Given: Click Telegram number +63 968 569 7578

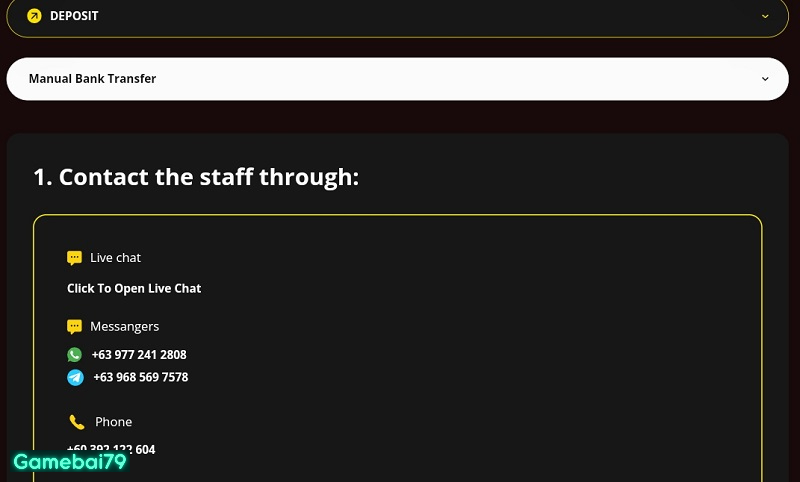Looking at the screenshot, I should (140, 378).
